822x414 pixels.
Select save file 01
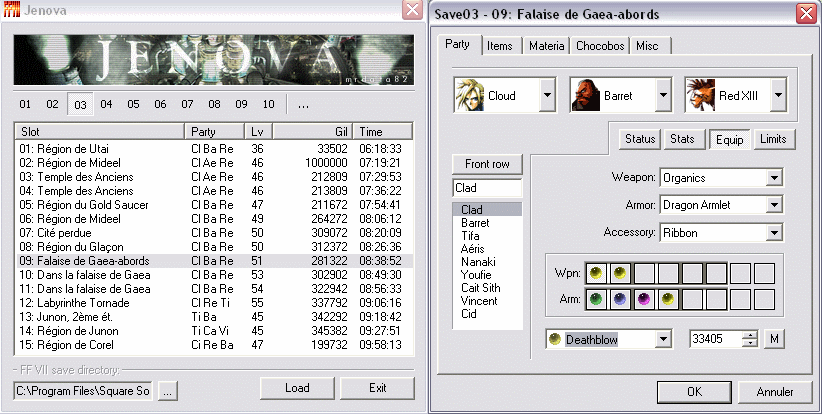[x=25, y=104]
